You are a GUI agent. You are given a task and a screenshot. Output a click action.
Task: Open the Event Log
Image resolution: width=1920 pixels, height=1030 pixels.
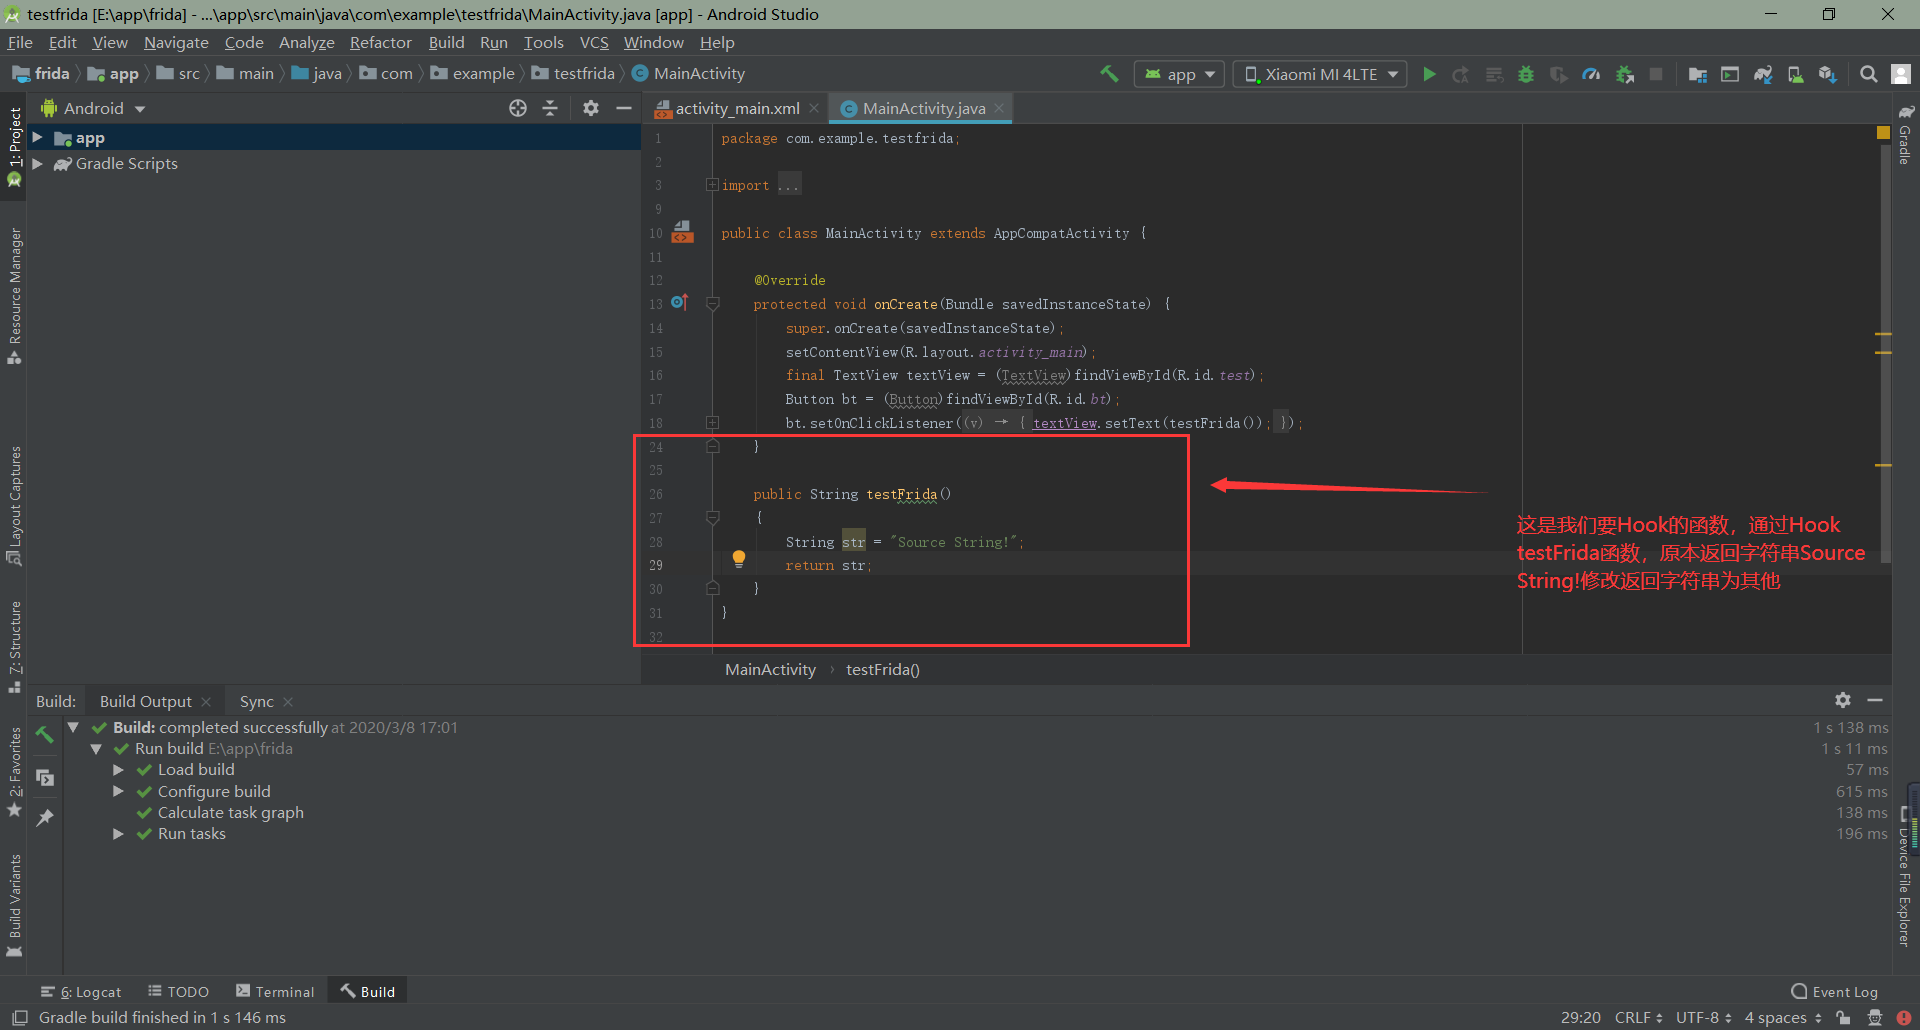point(1835,991)
